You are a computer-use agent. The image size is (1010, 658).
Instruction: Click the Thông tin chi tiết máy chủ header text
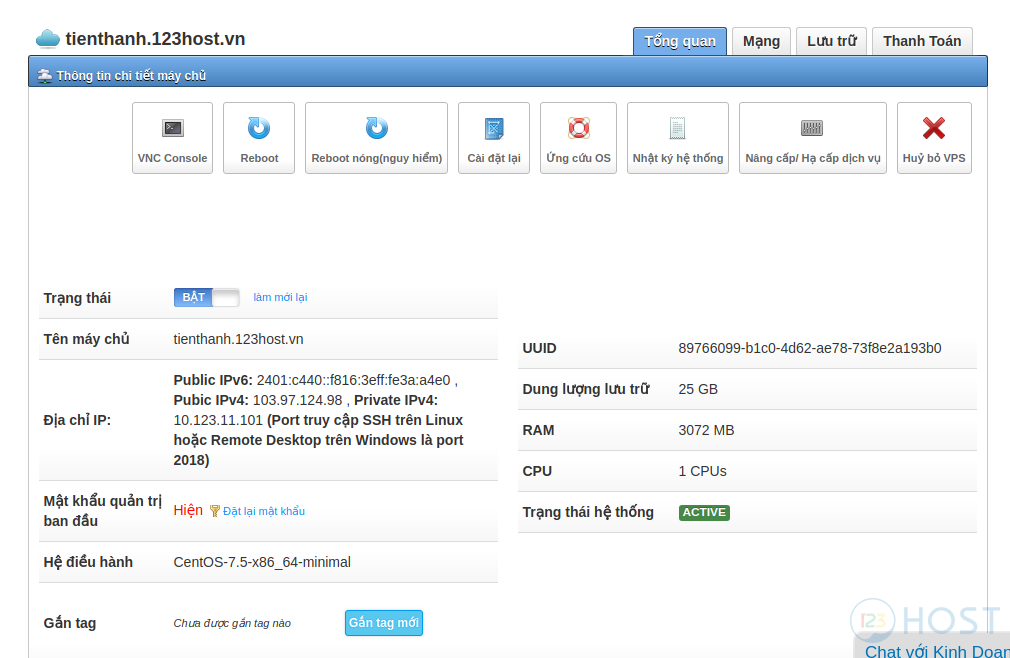131,76
